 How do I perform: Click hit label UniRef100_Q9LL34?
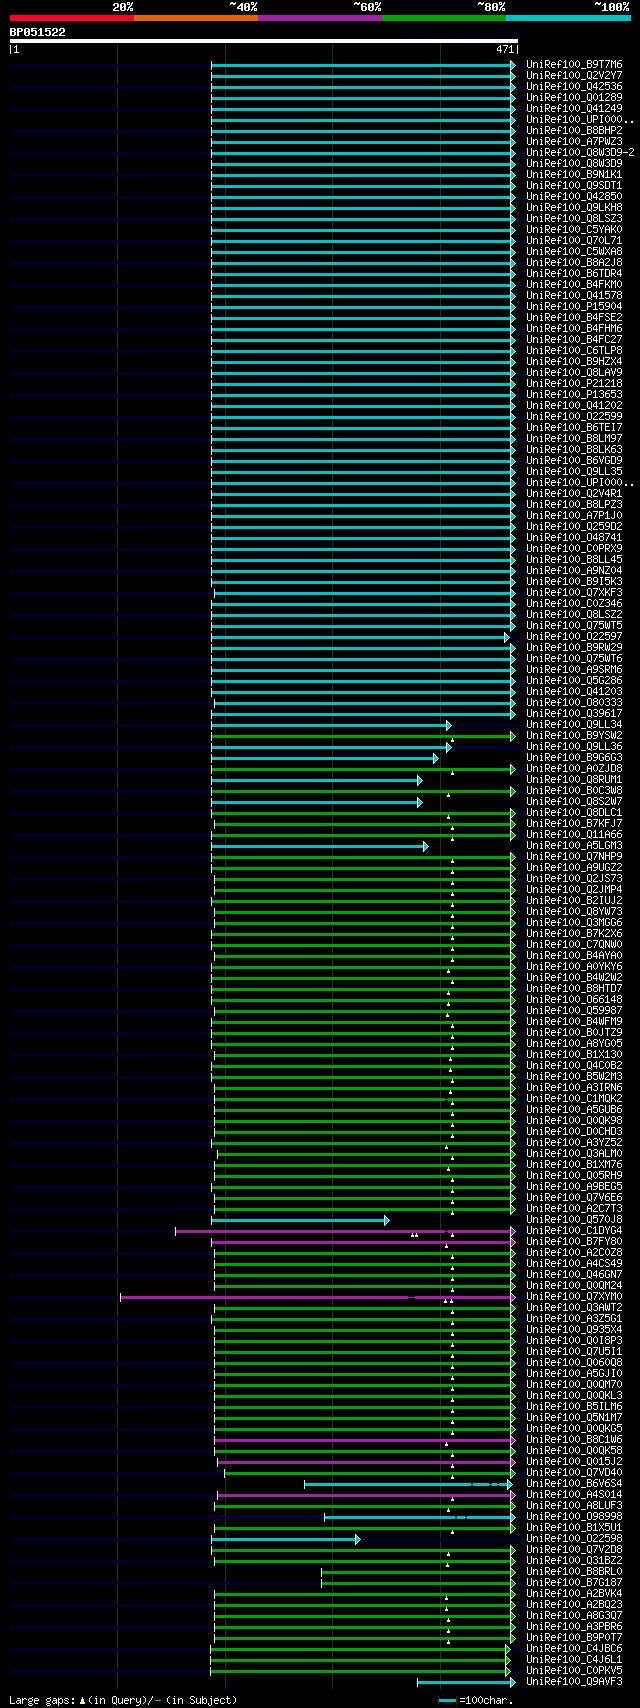[574, 724]
